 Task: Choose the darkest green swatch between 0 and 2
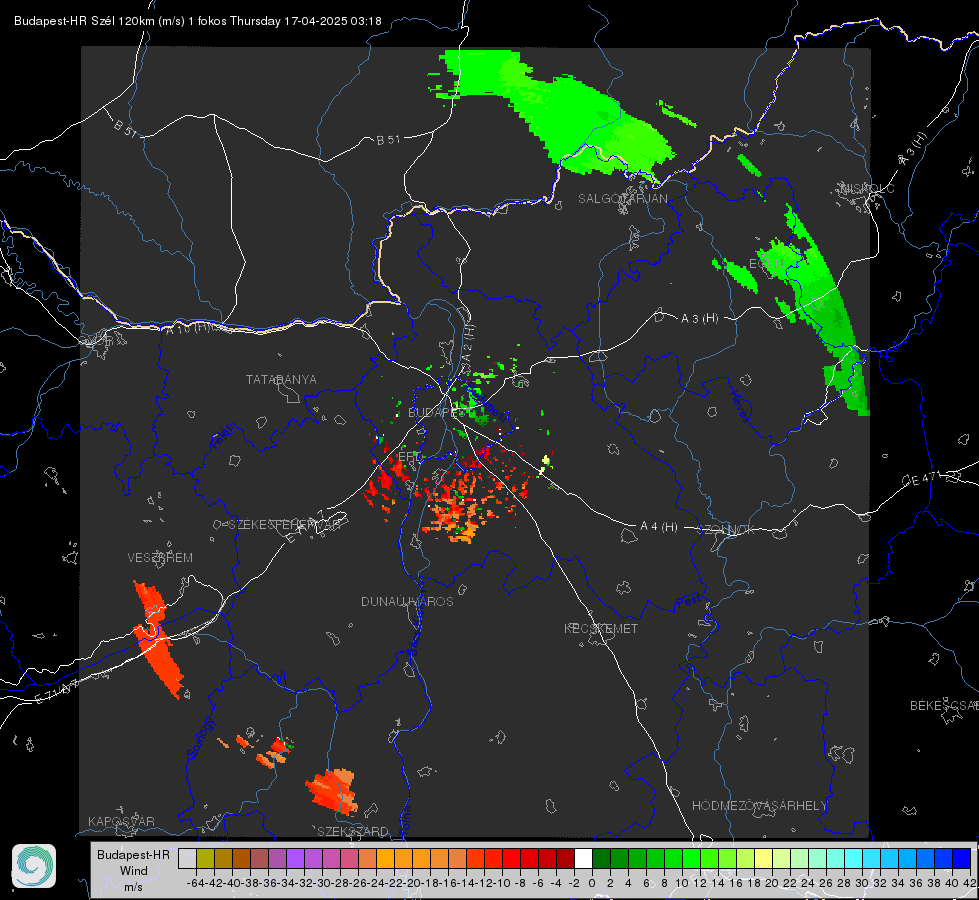click(x=601, y=858)
